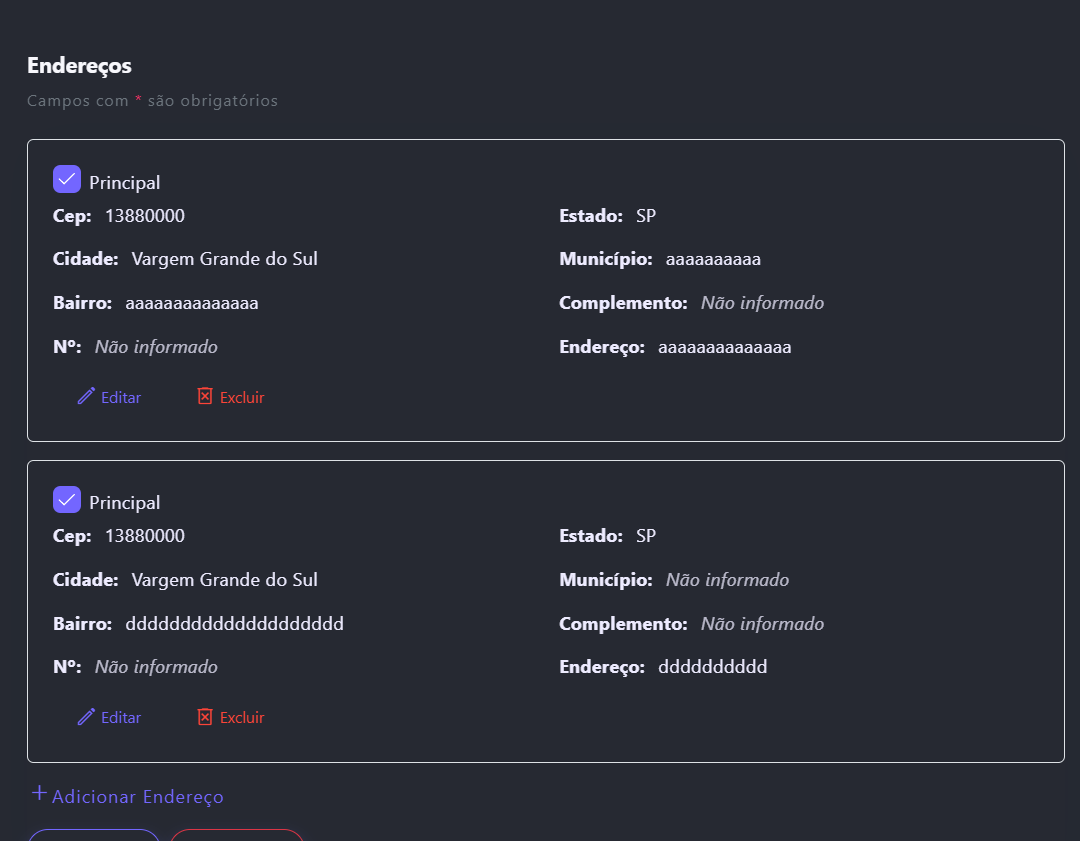Click Cidade value in the second address card
This screenshot has height=841, width=1080.
point(224,580)
